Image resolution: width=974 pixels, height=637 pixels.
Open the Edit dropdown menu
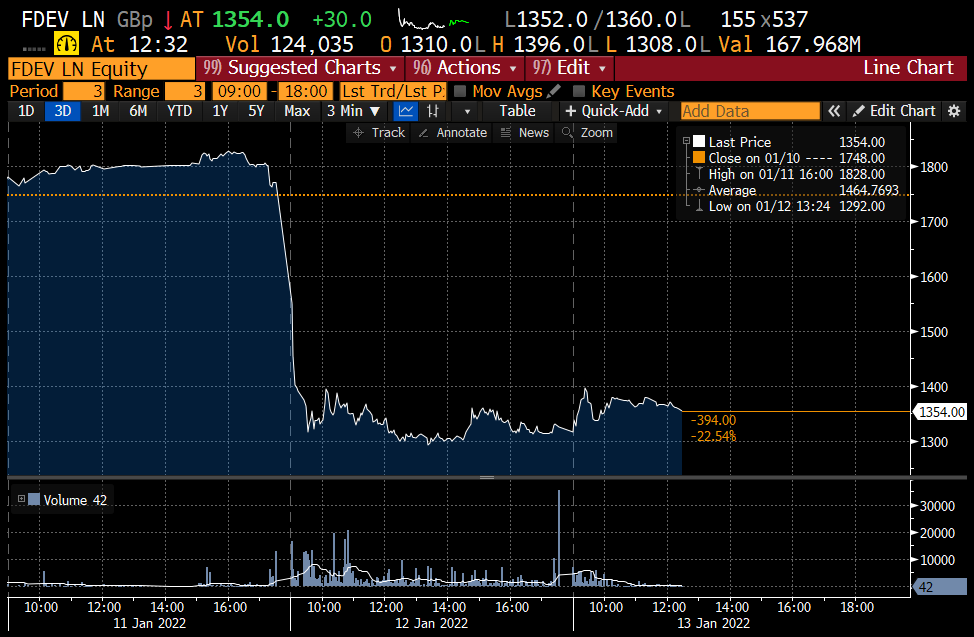pos(569,68)
